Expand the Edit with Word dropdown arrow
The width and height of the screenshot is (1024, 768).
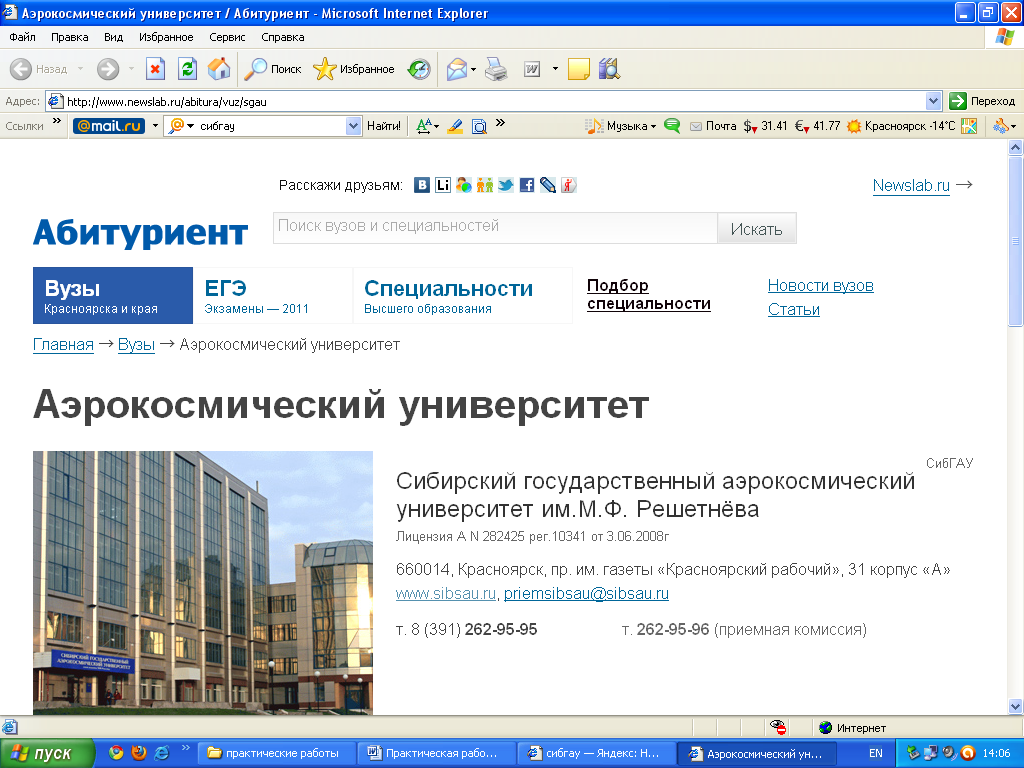pos(555,69)
